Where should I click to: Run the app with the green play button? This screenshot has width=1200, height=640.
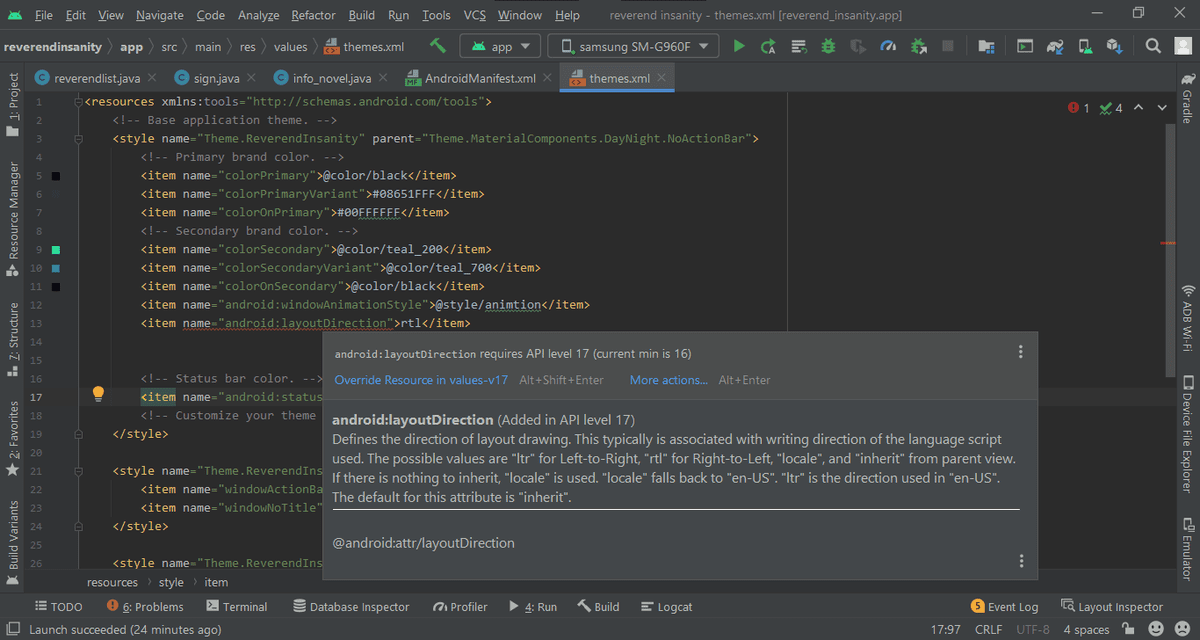739,46
